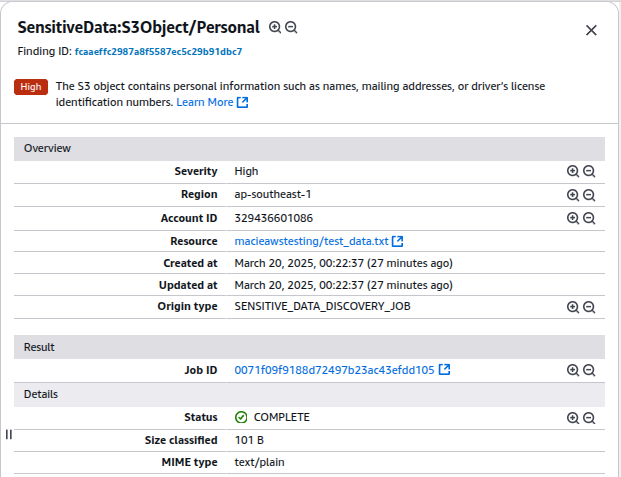This screenshot has width=621, height=477.
Task: Click the COMPLETE status text
Action: 282,417
